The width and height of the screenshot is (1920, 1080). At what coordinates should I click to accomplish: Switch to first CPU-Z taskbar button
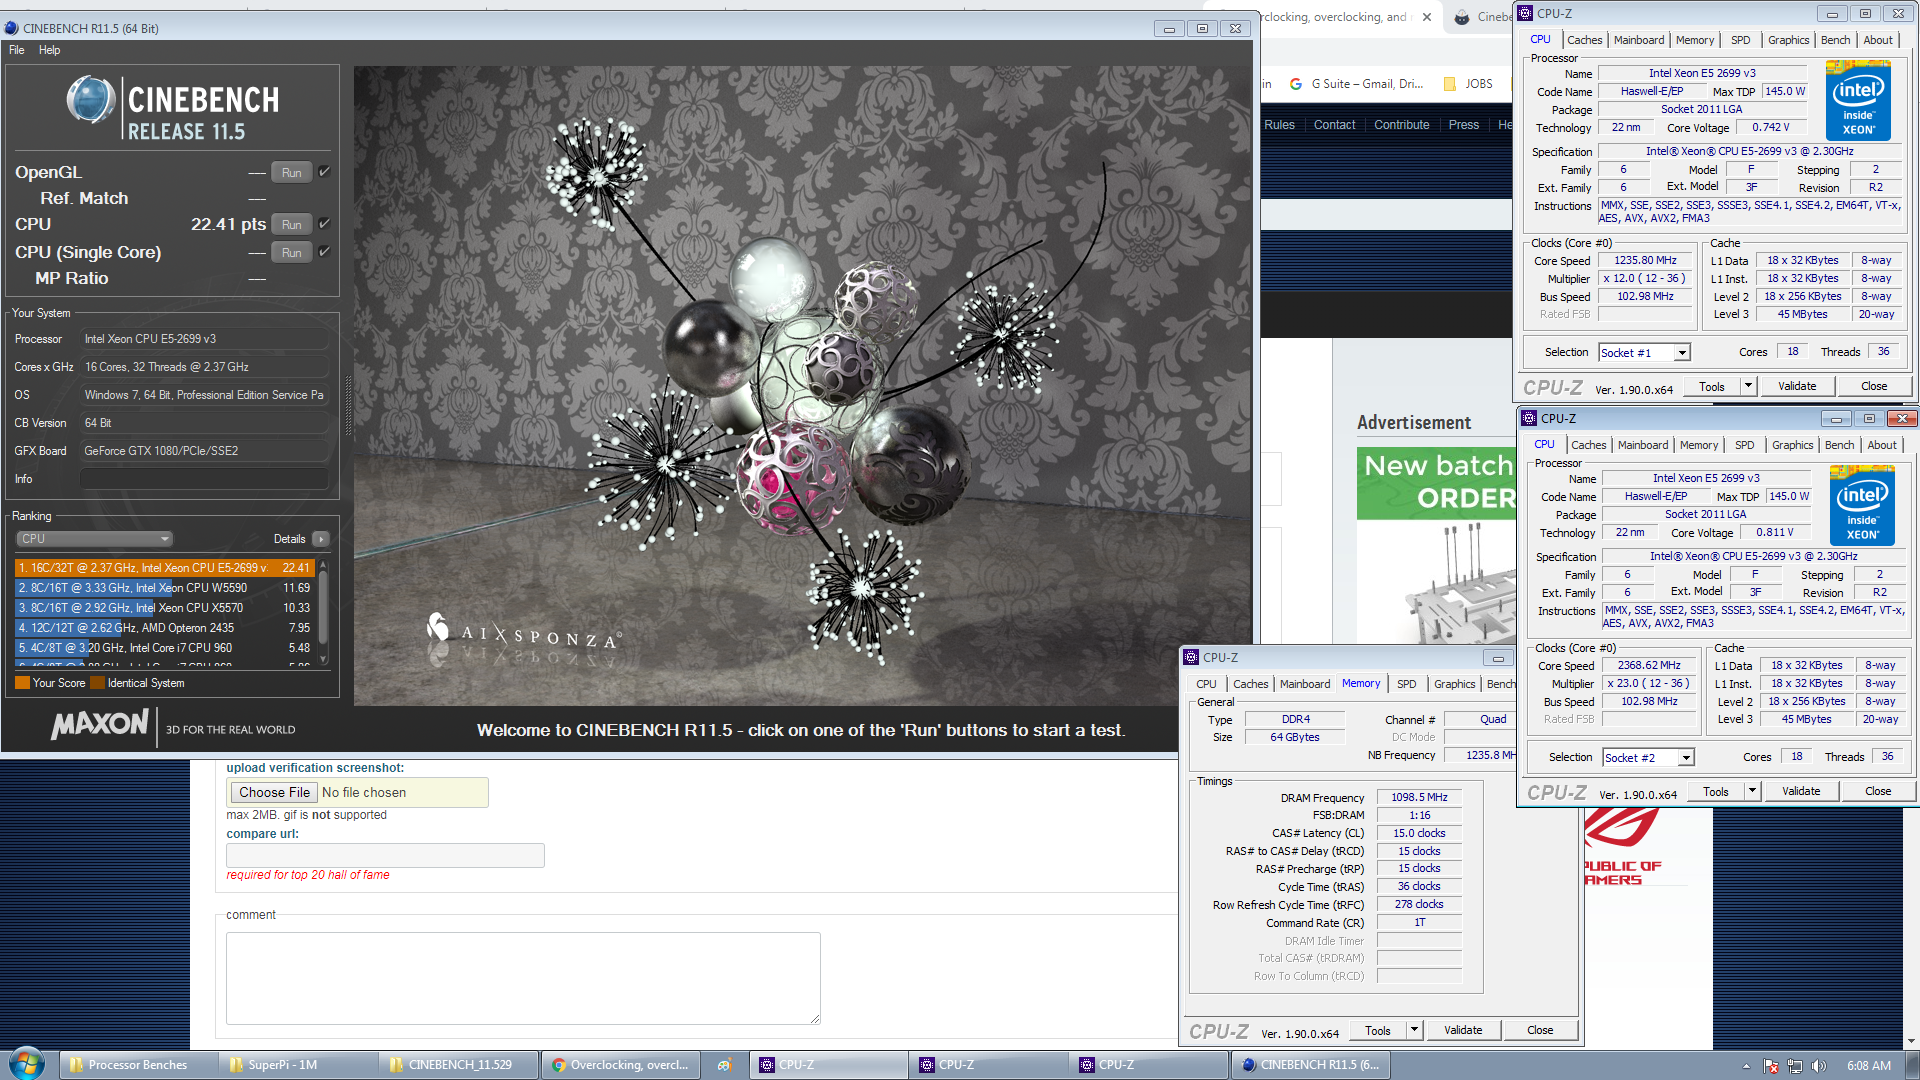point(829,1065)
